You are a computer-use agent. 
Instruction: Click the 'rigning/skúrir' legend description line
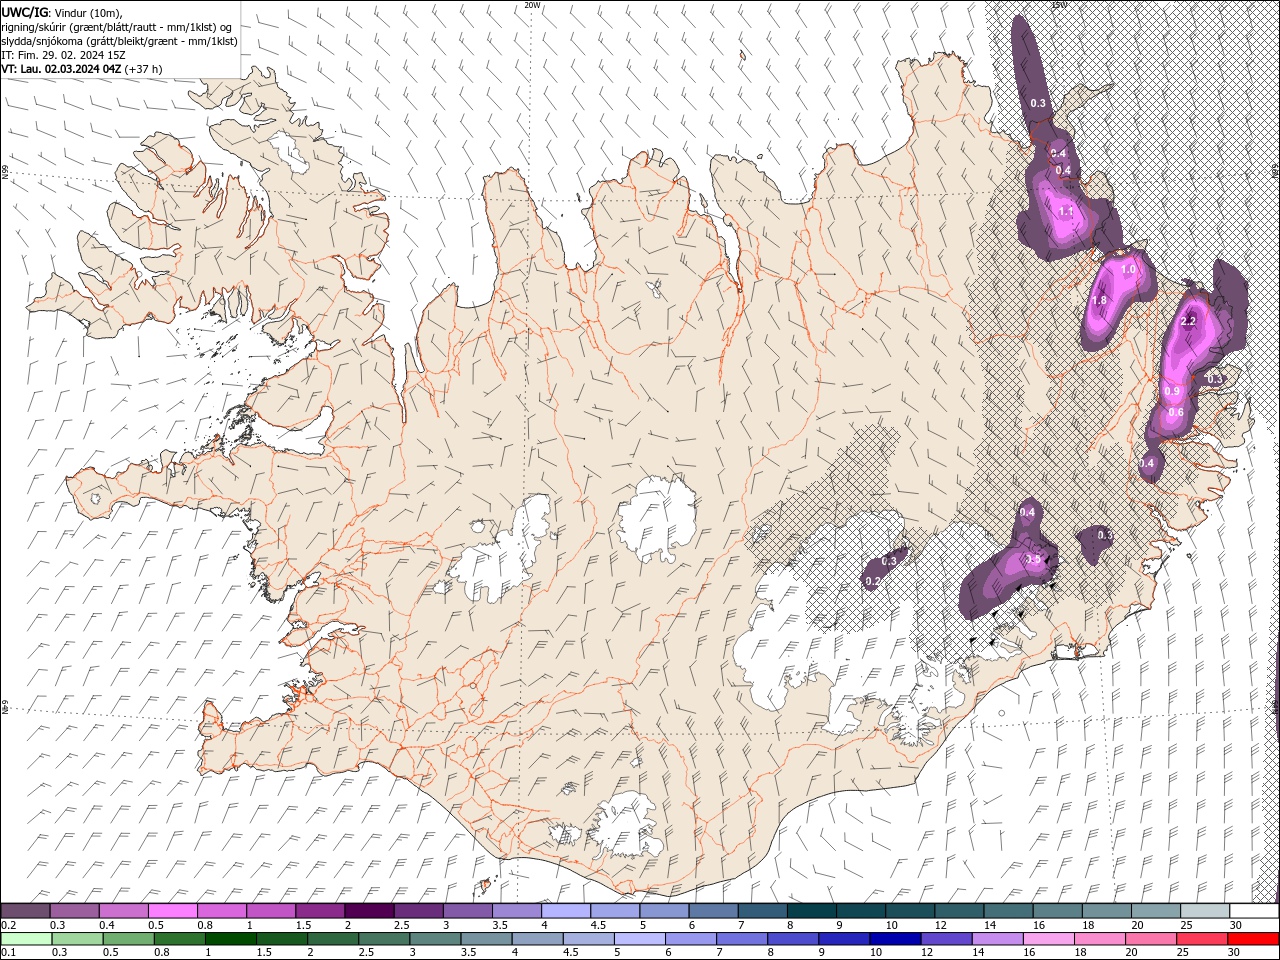[118, 27]
